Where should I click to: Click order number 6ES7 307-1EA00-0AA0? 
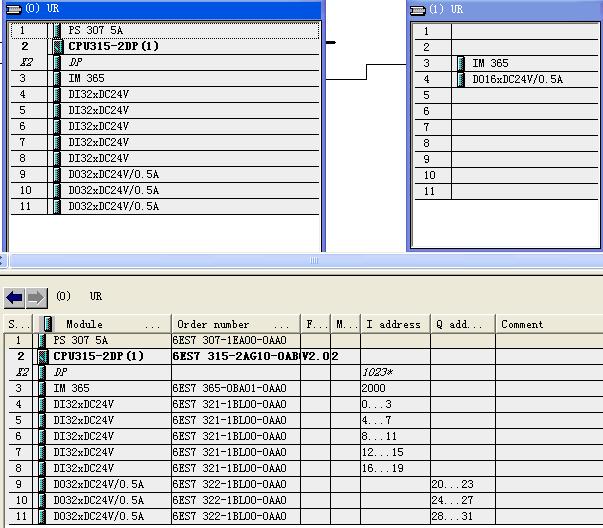pyautogui.click(x=230, y=340)
